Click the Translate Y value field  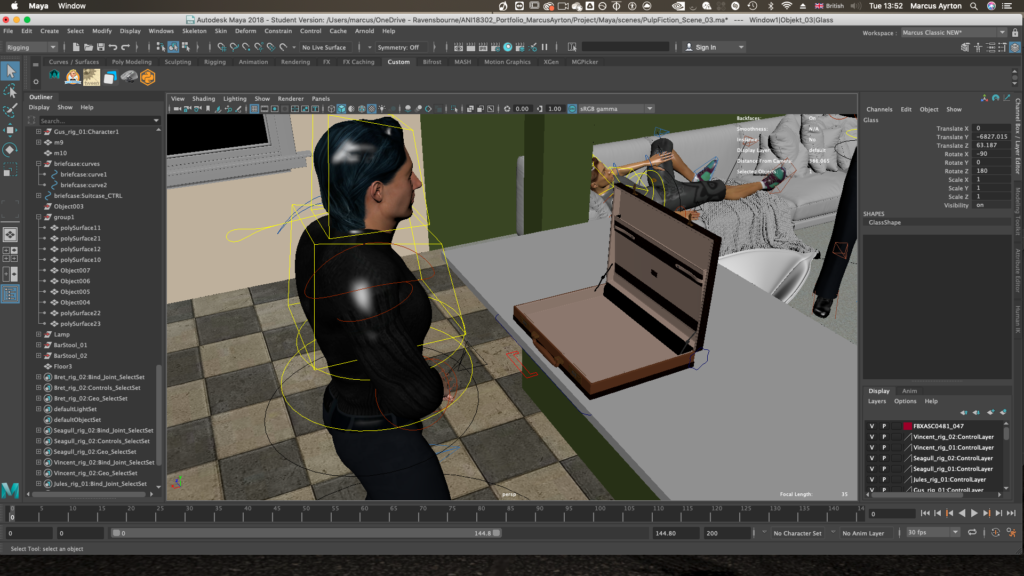[992, 137]
